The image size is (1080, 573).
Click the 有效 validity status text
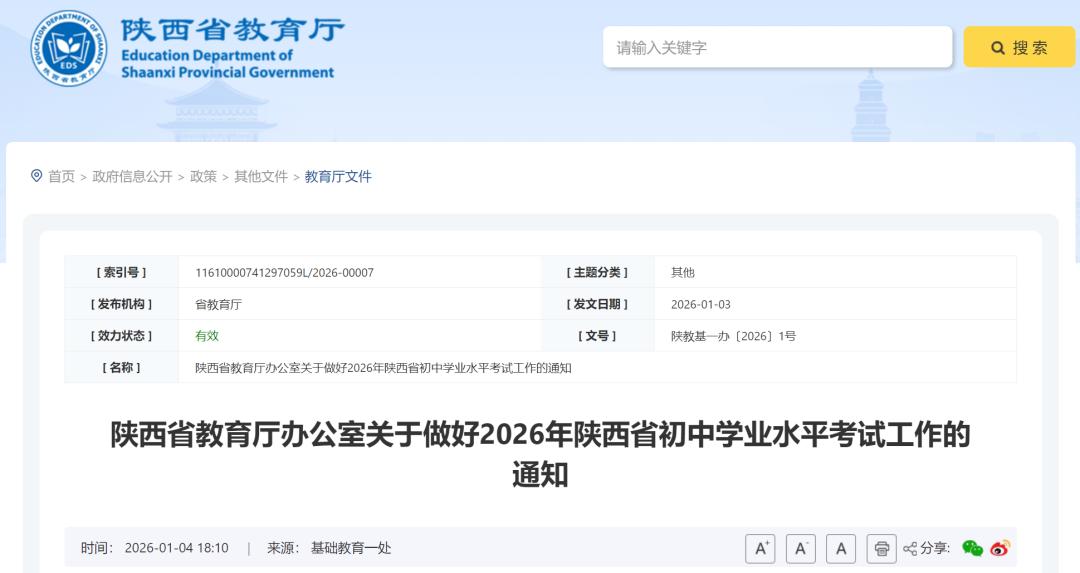pos(207,336)
